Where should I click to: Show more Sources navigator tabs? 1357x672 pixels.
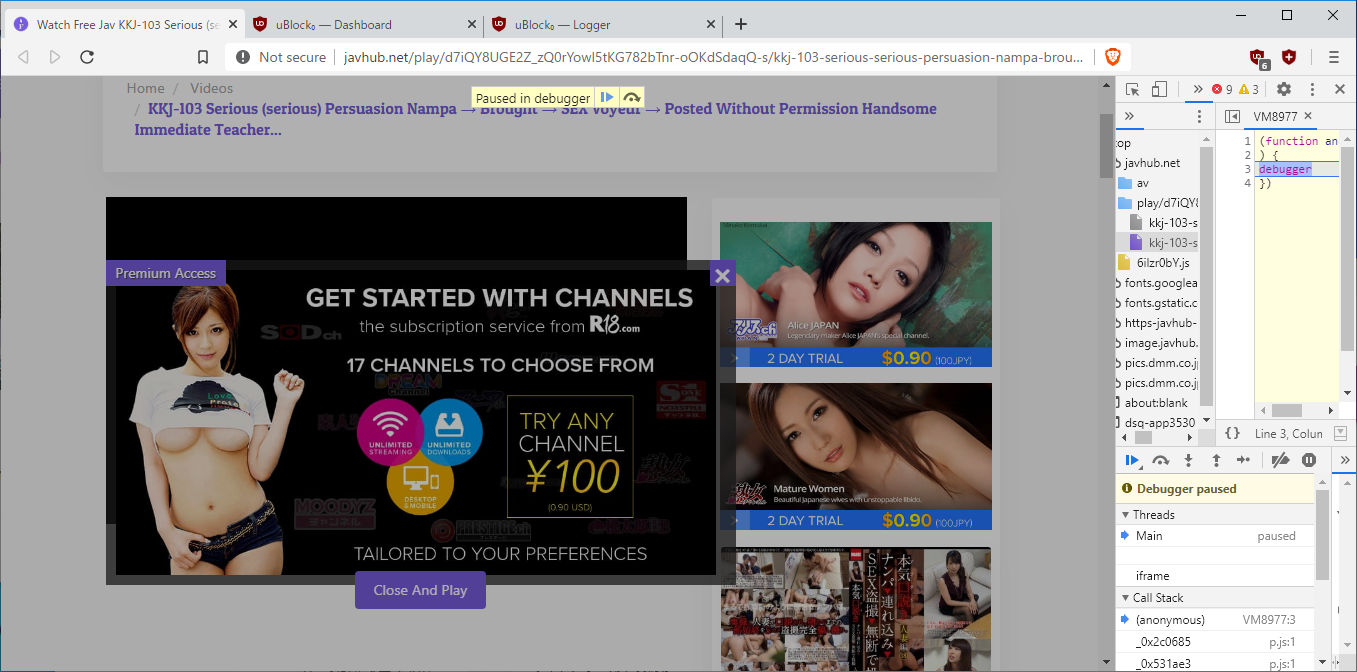pos(1129,116)
